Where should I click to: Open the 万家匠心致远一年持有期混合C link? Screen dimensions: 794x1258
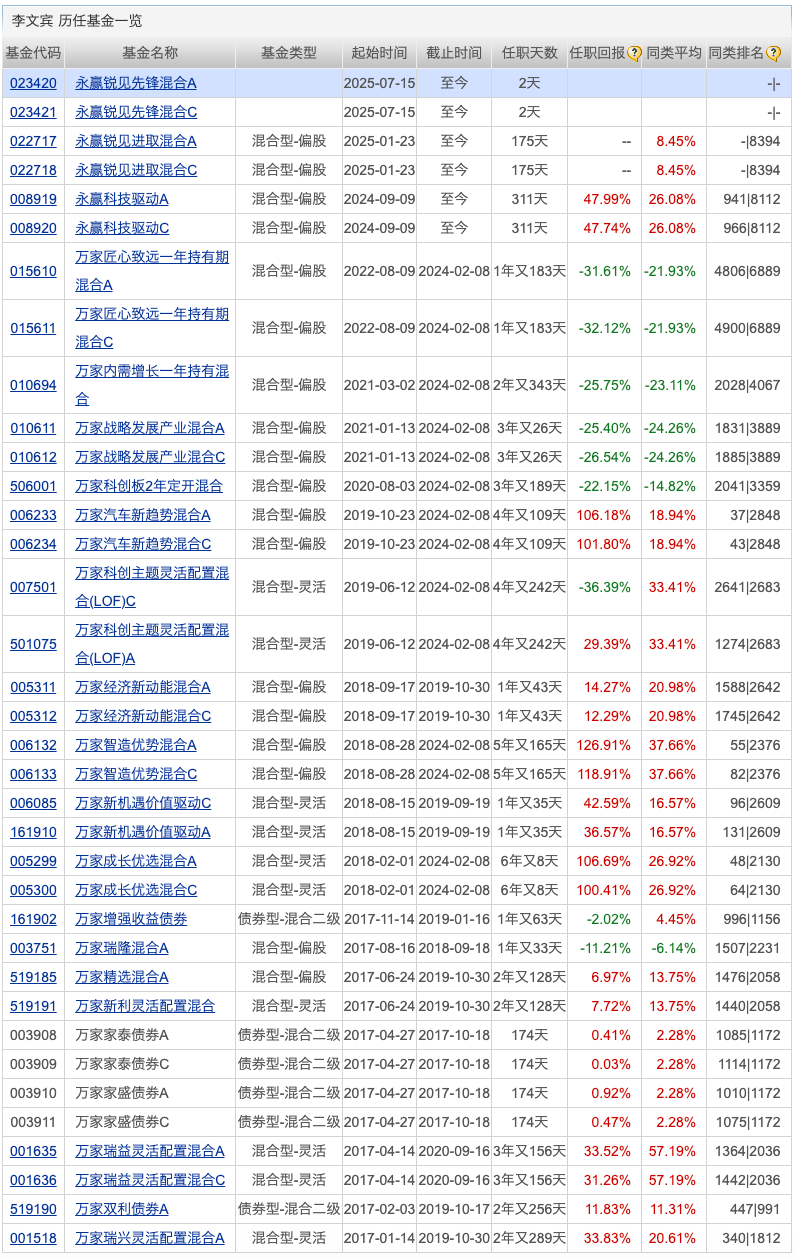click(x=152, y=328)
